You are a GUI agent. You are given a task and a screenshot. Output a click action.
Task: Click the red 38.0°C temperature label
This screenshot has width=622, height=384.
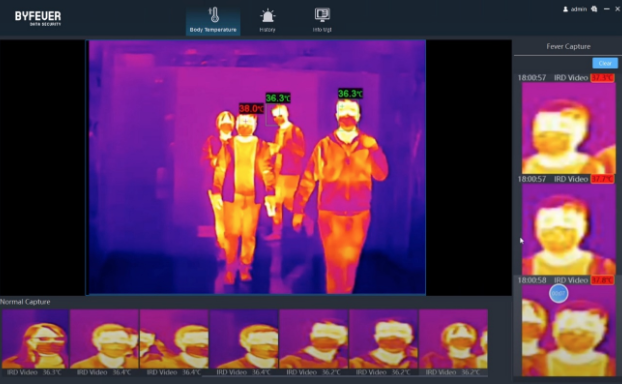251,108
